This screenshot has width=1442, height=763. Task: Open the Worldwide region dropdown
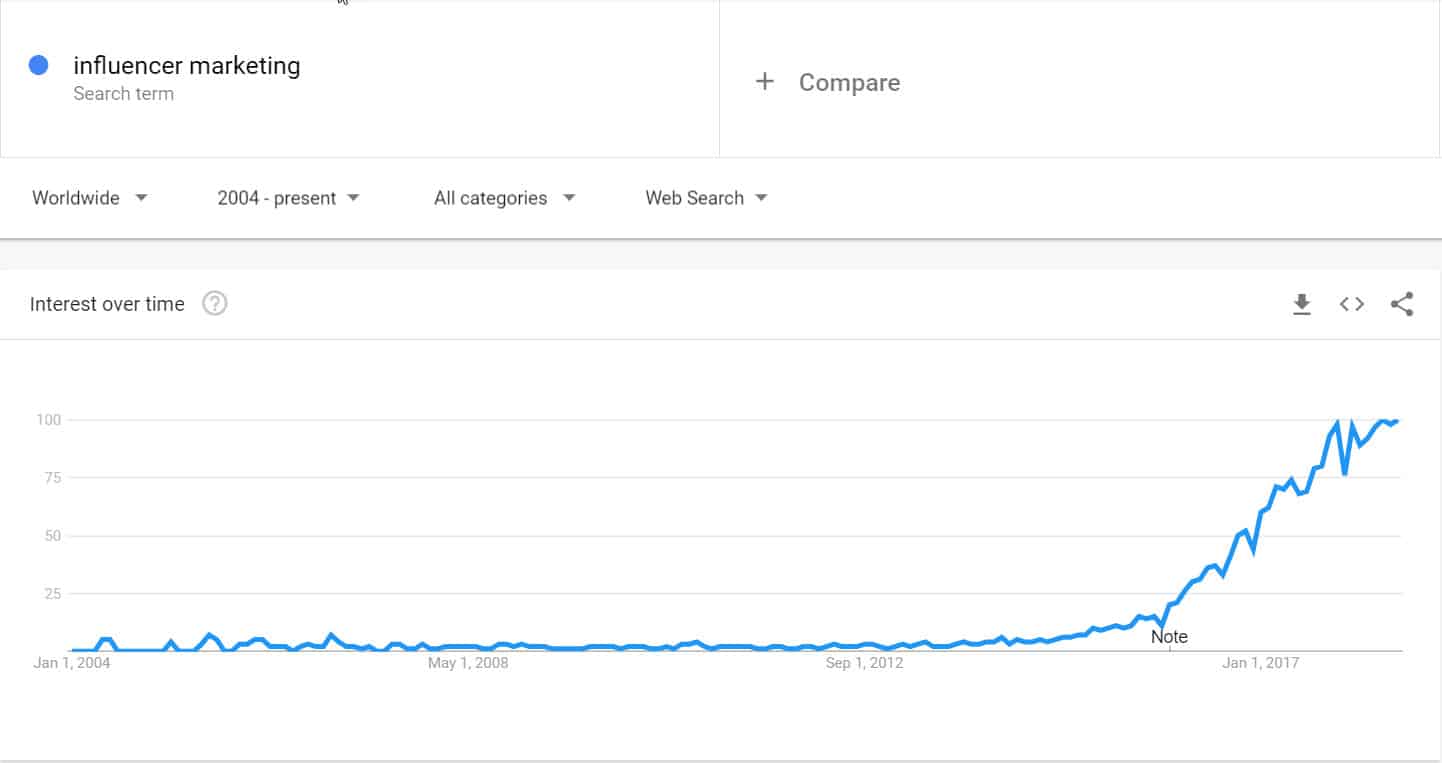90,198
